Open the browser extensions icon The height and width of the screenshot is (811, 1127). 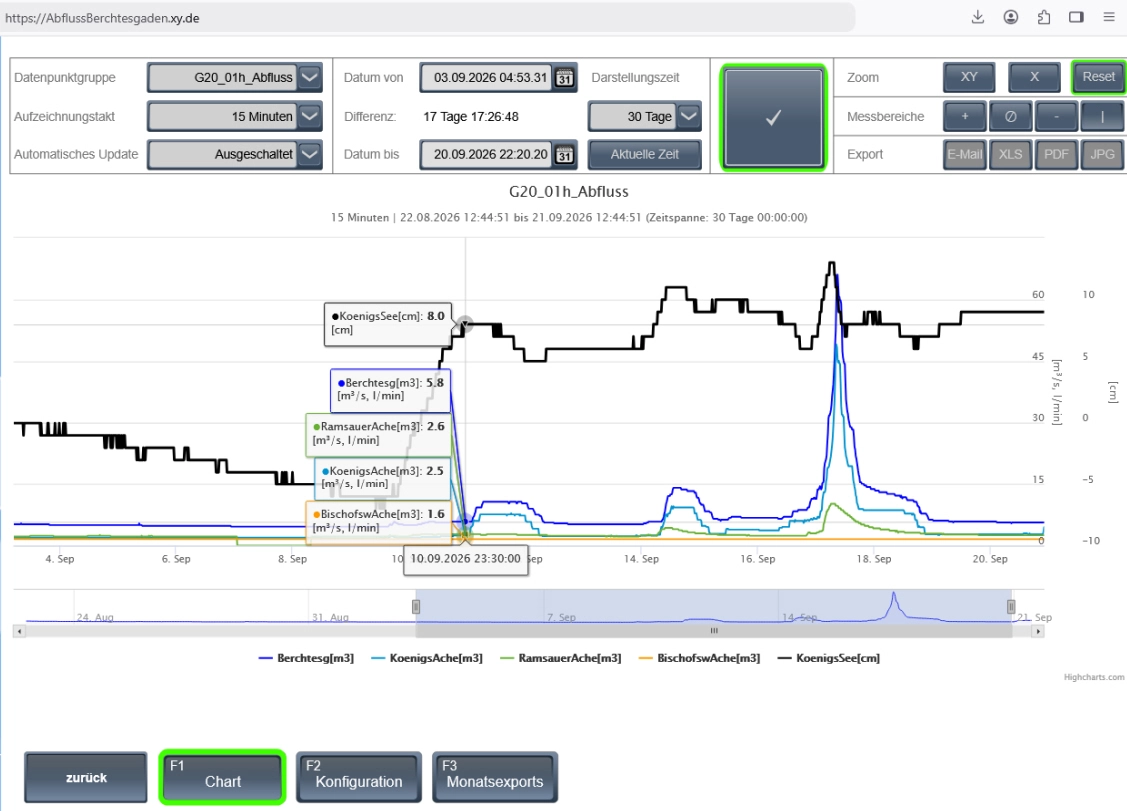[1044, 17]
